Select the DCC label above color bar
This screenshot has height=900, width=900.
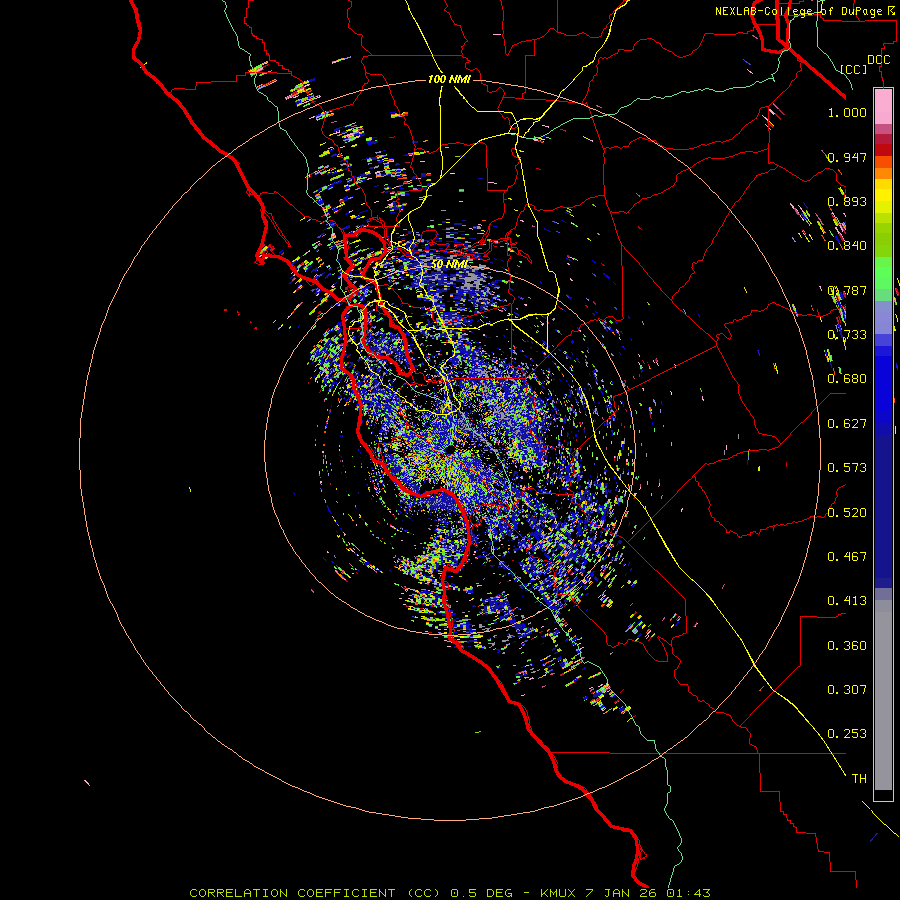point(878,60)
